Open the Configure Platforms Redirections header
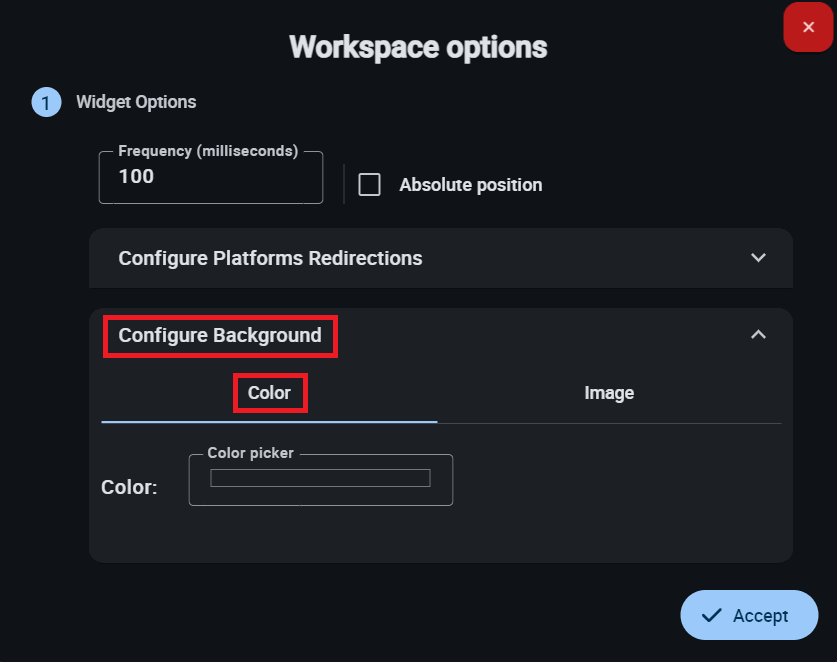 click(270, 258)
